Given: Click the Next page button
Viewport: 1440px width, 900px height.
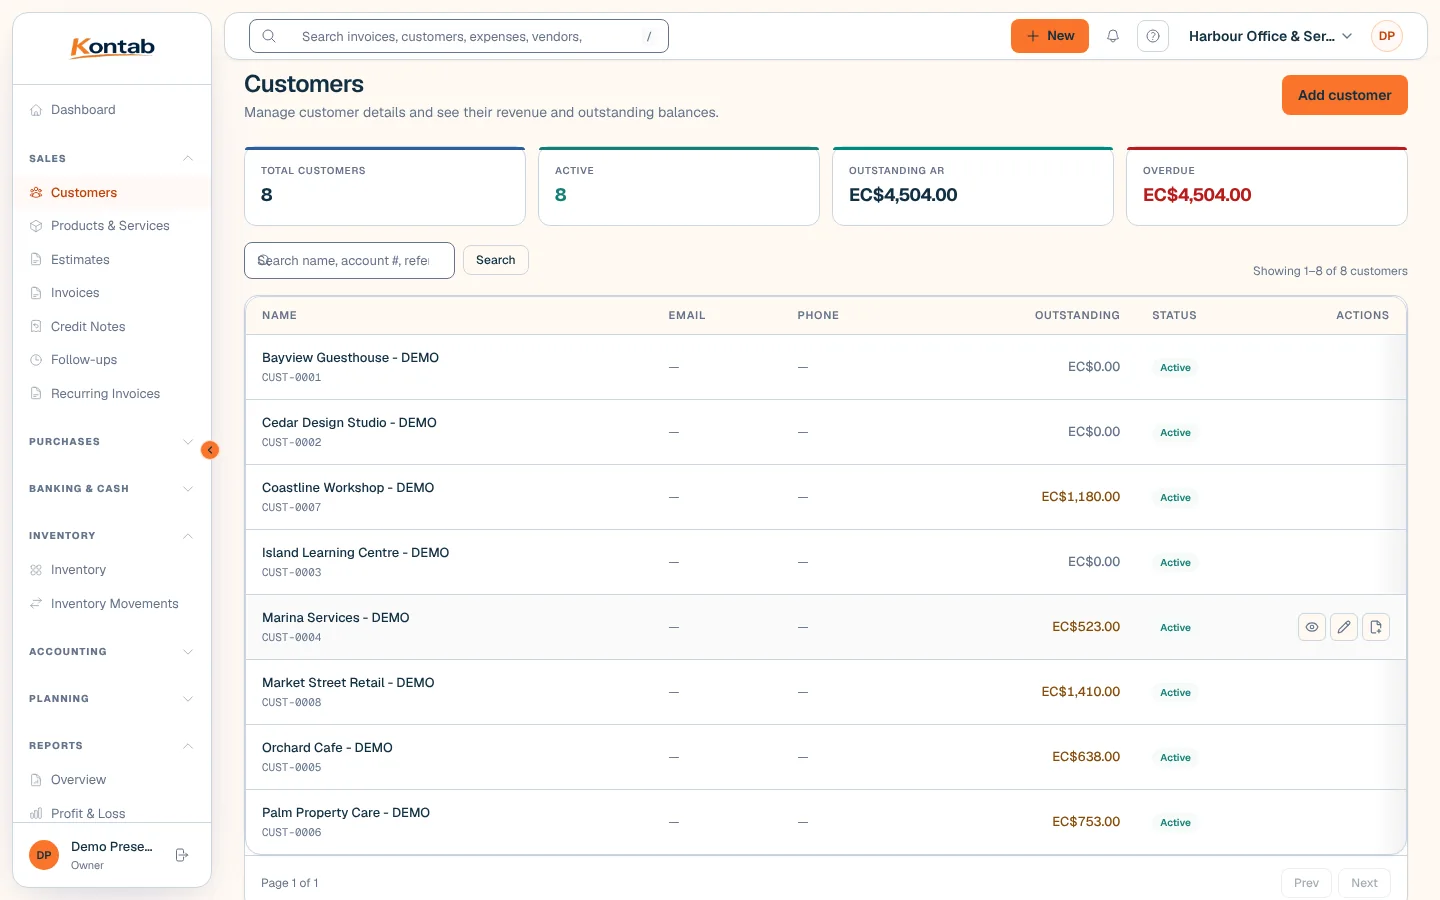Looking at the screenshot, I should click(x=1364, y=883).
